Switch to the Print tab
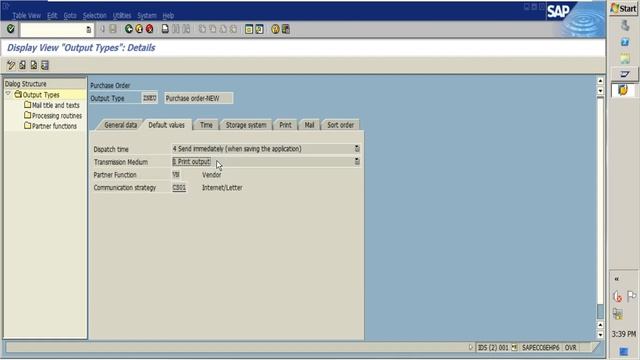Image resolution: width=640 pixels, height=360 pixels. tap(285, 125)
